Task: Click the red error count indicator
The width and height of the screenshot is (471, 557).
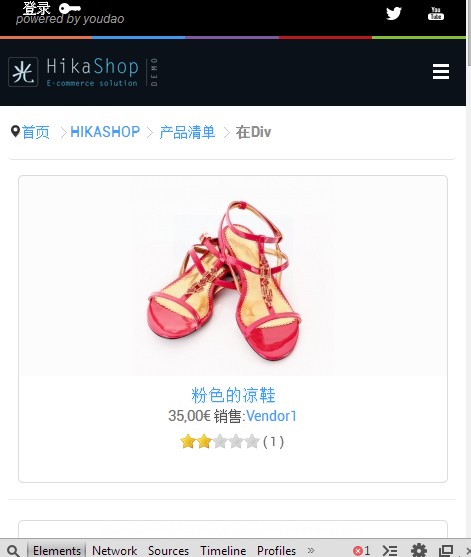Action: click(x=362, y=551)
